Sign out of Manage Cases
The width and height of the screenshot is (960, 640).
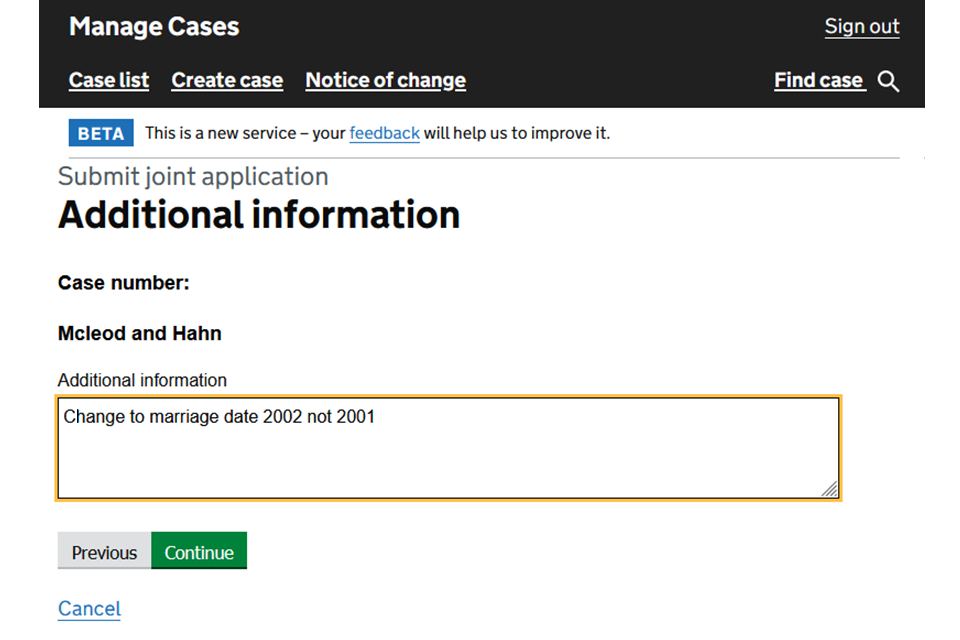click(x=861, y=27)
